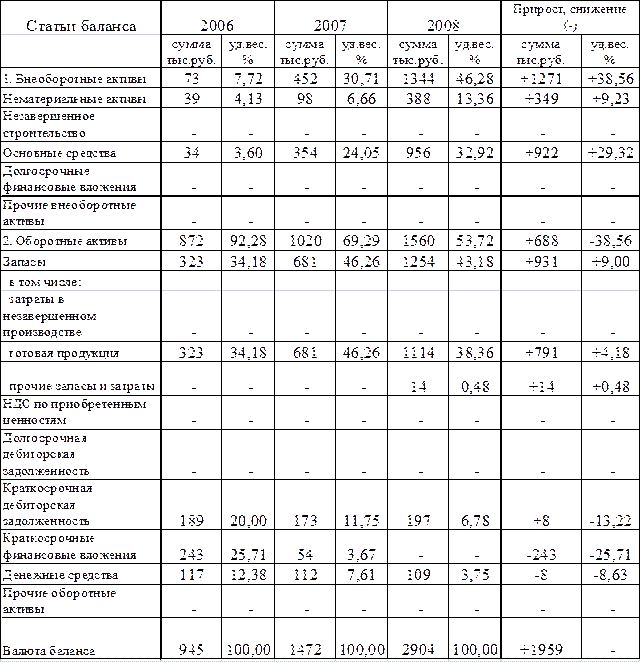Click value 7,72 in Внеоборотные активы row

click(248, 78)
